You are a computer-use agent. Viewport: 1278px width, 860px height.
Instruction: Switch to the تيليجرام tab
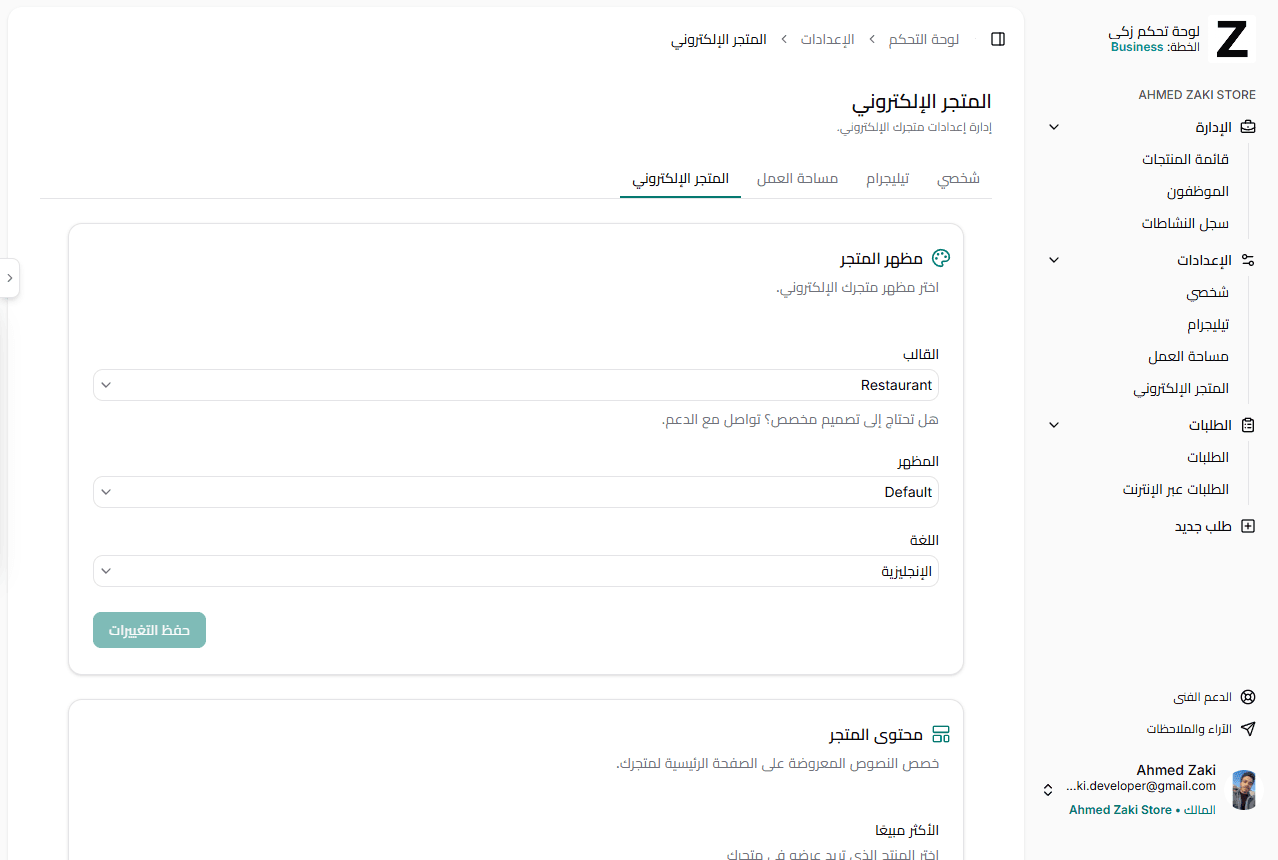coord(888,179)
